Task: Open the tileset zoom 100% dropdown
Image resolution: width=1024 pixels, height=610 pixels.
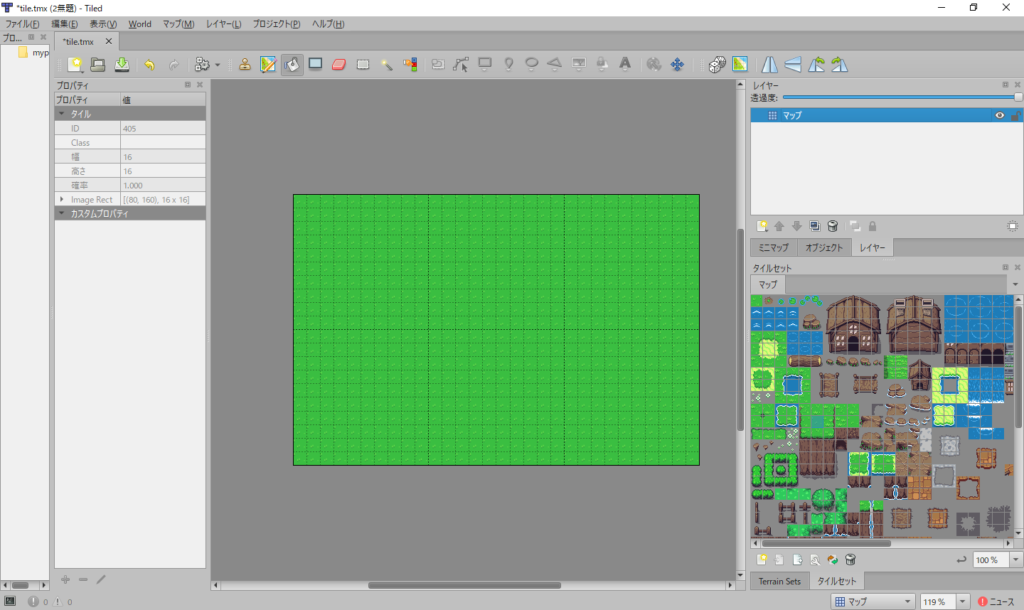Action: click(1016, 560)
